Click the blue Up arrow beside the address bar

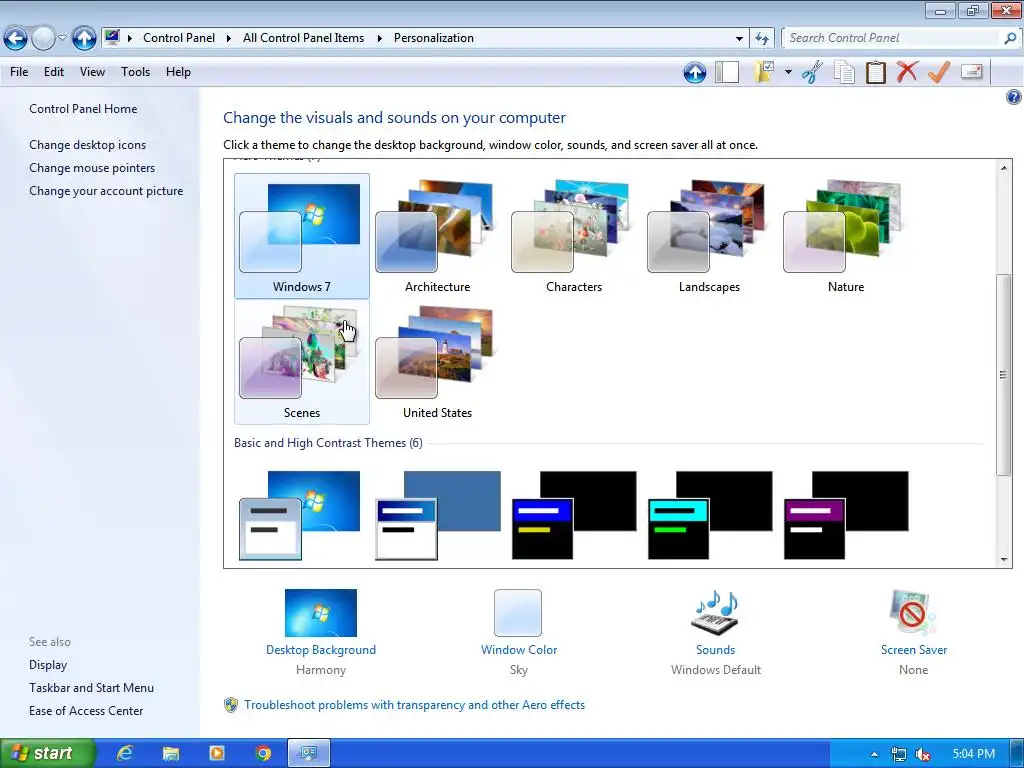pos(84,39)
